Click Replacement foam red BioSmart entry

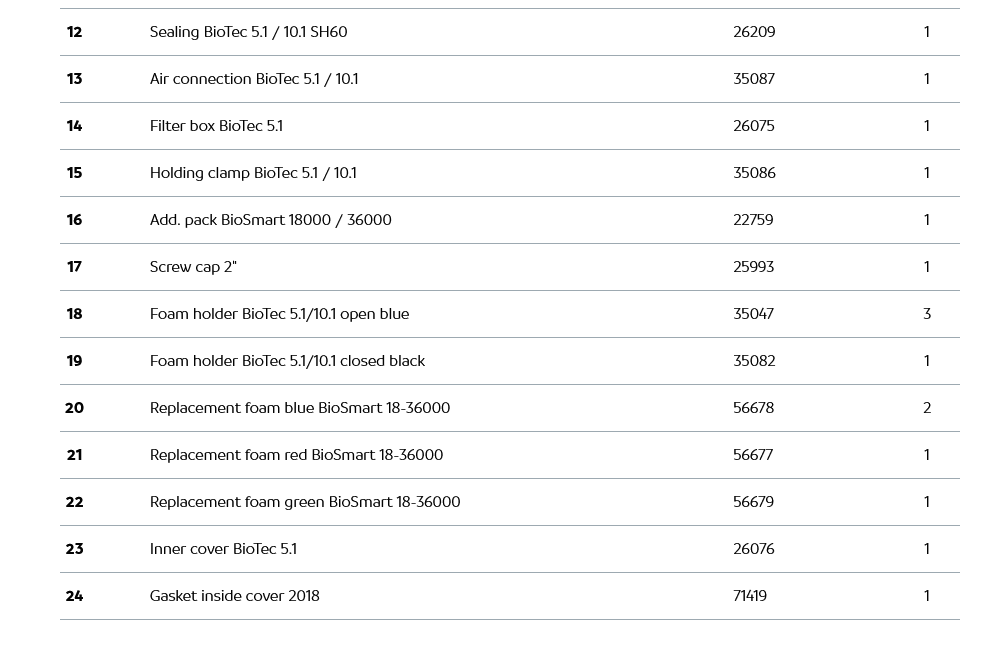[296, 455]
